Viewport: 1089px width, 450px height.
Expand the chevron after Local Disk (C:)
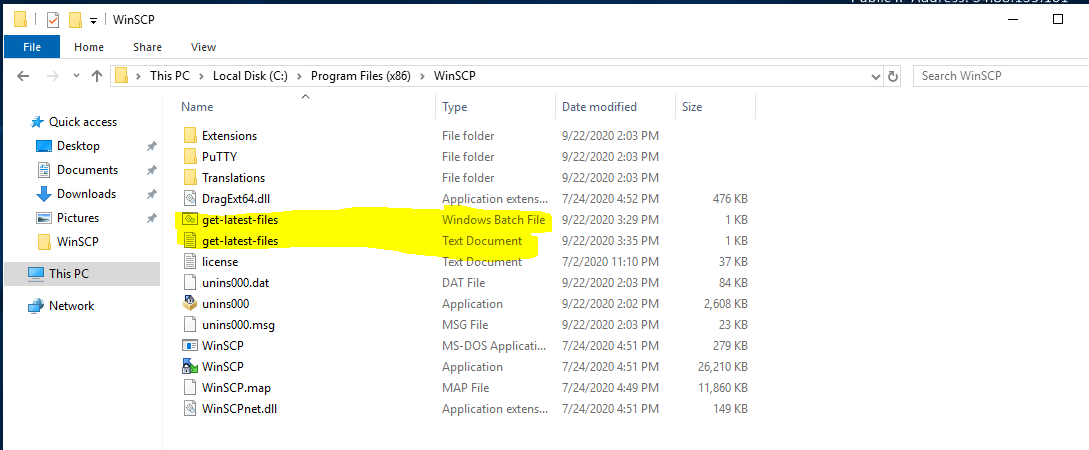point(299,76)
